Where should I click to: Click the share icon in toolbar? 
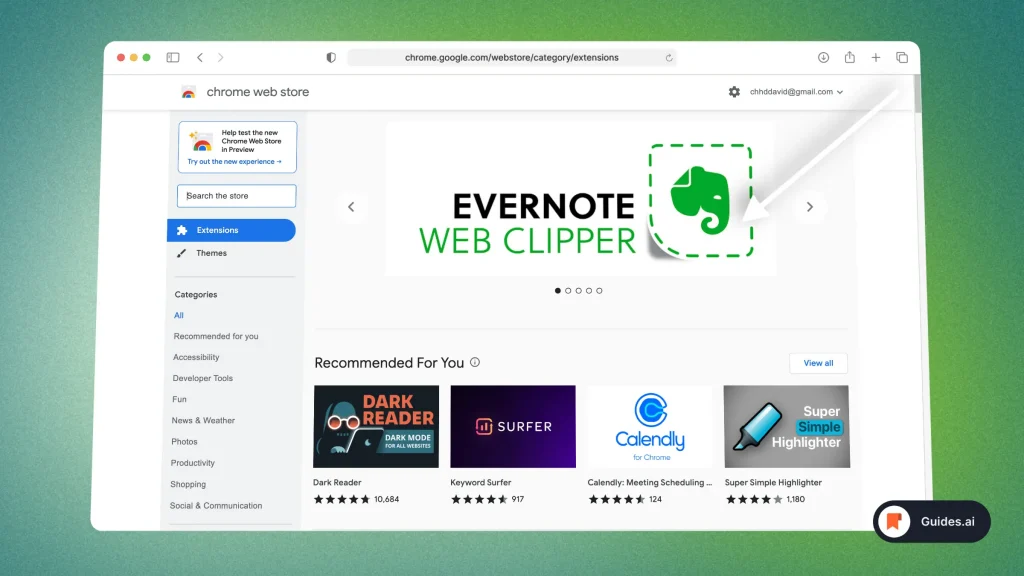(850, 57)
